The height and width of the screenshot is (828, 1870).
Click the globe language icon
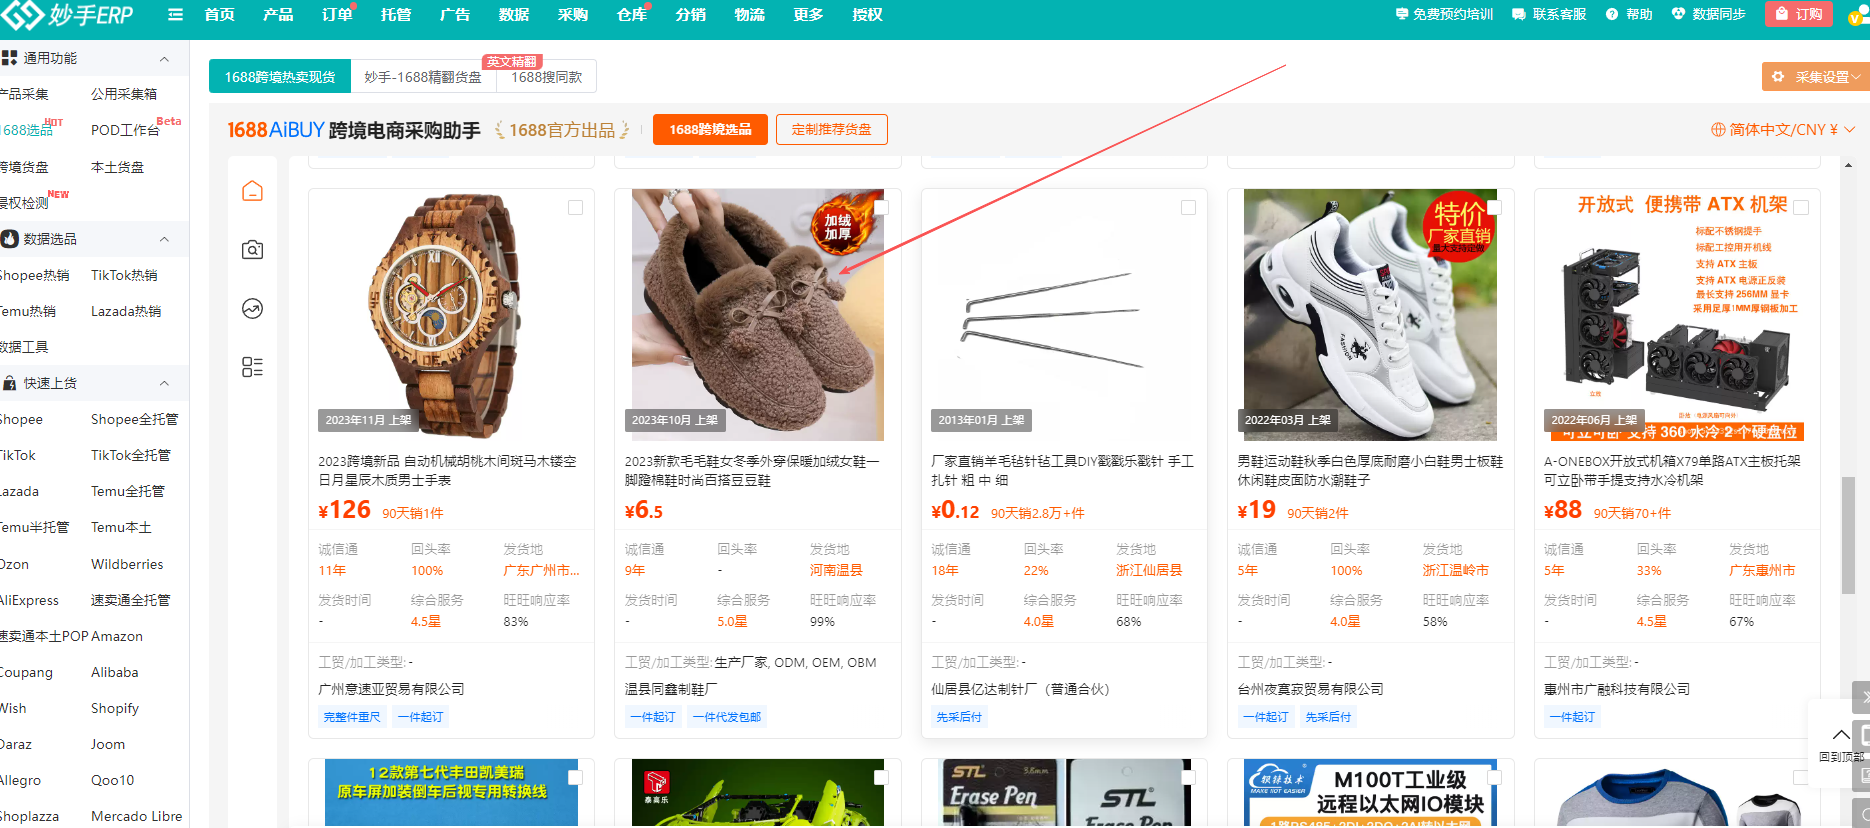tap(1718, 130)
